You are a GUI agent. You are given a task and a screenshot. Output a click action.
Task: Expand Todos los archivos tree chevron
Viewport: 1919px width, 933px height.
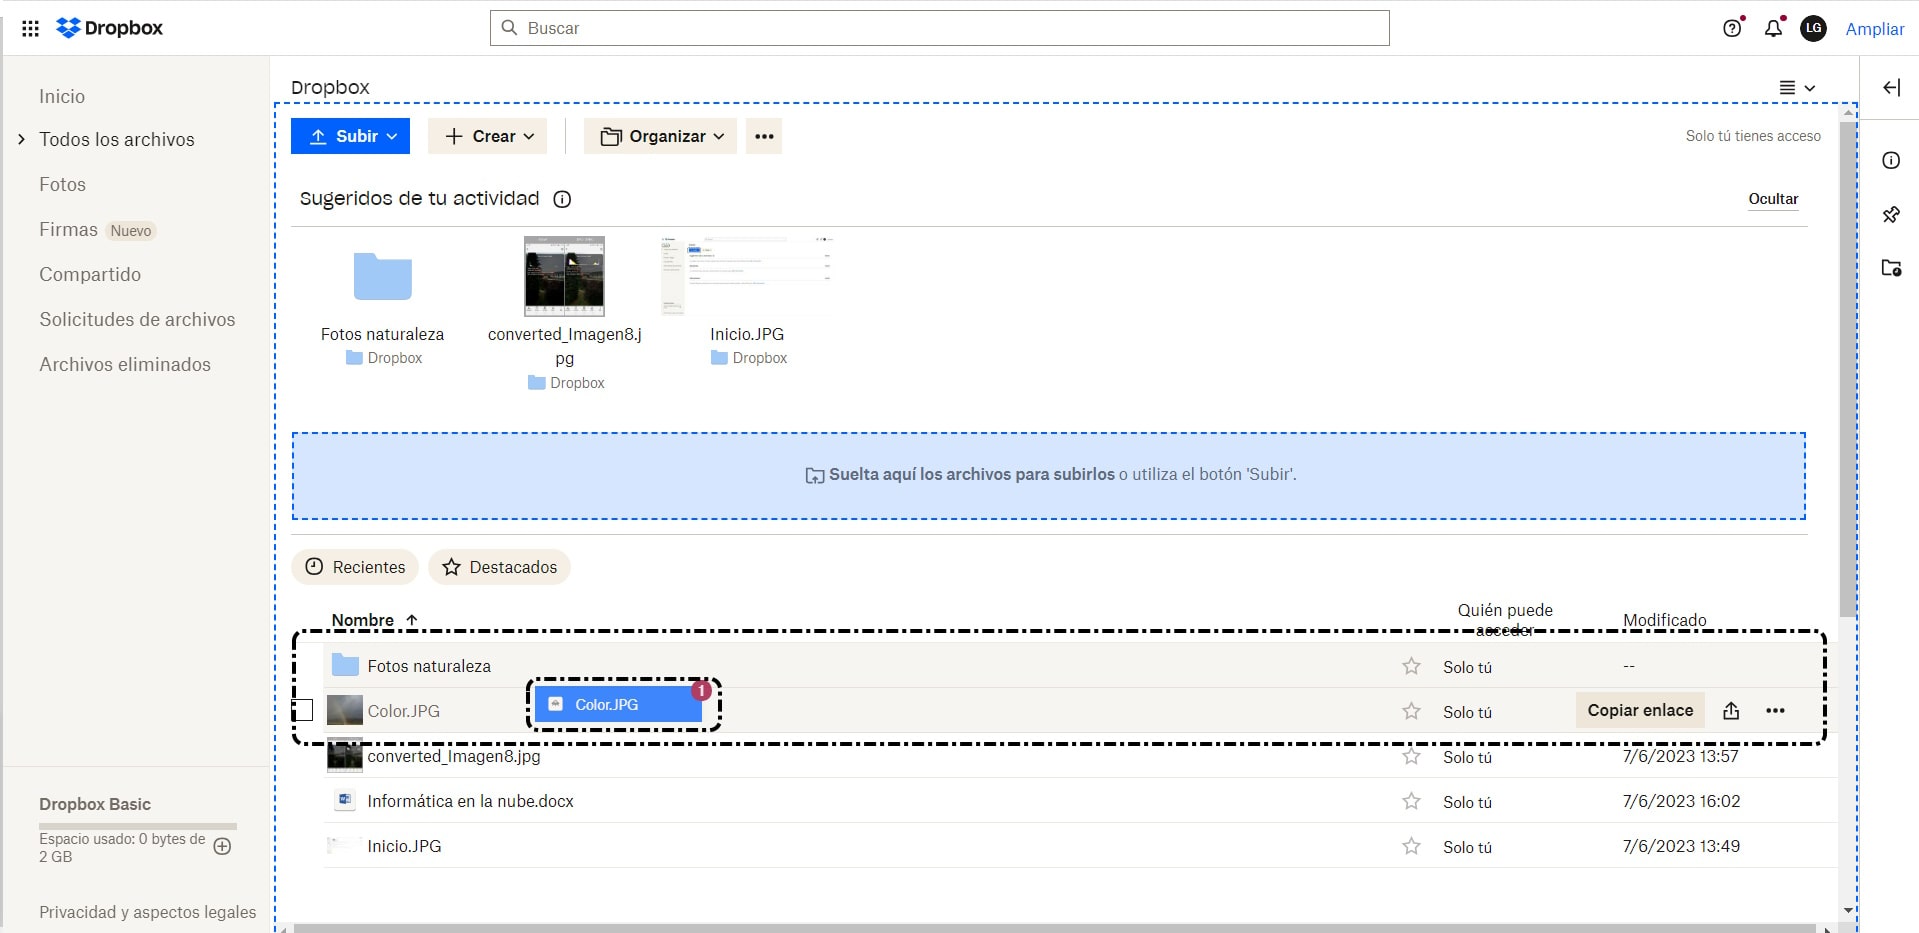click(x=21, y=139)
